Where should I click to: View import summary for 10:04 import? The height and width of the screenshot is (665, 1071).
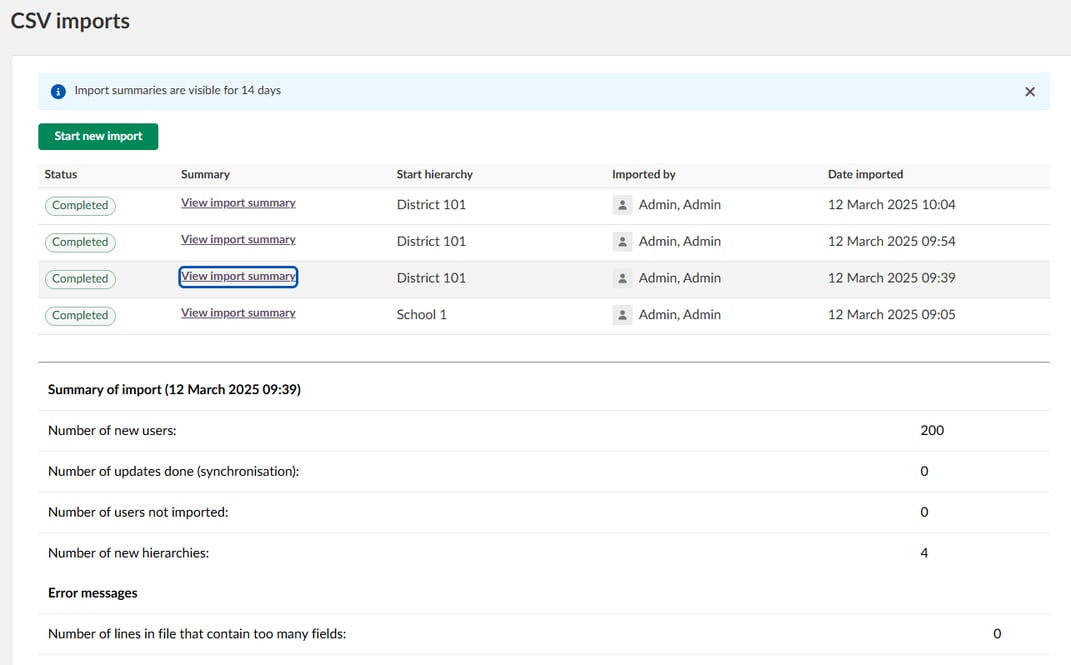[238, 203]
